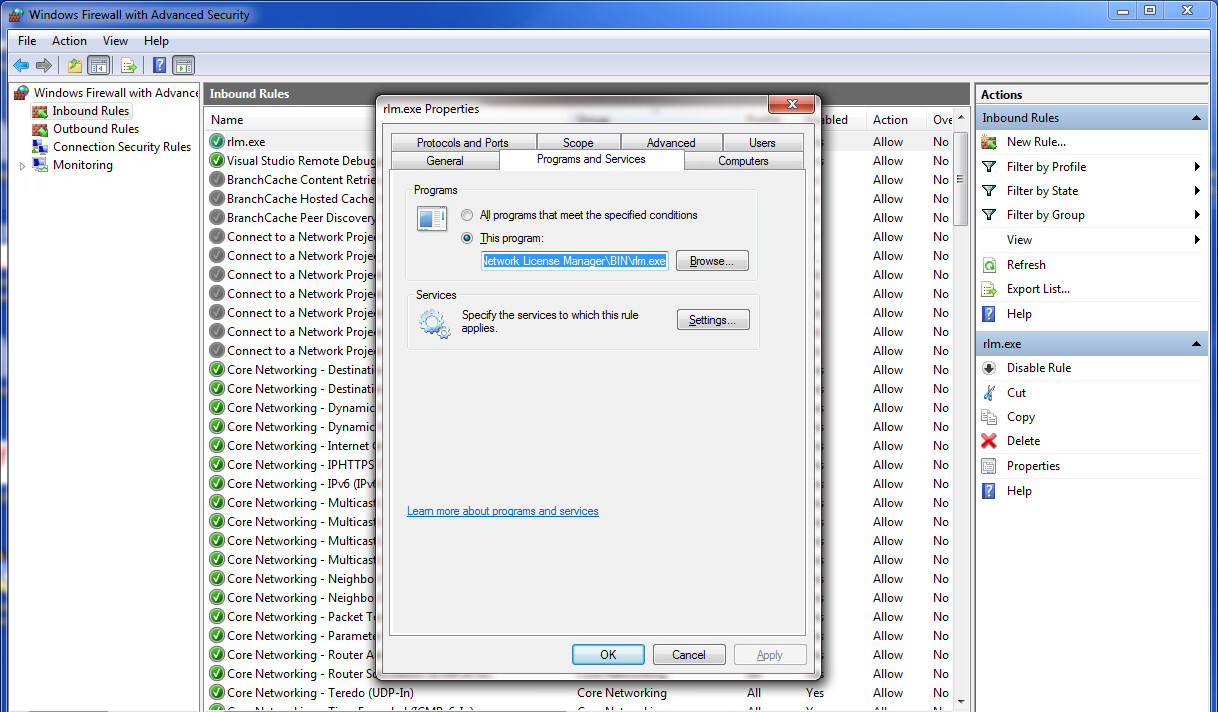Click the Properties icon in Actions pane
The height and width of the screenshot is (712, 1218).
(989, 466)
